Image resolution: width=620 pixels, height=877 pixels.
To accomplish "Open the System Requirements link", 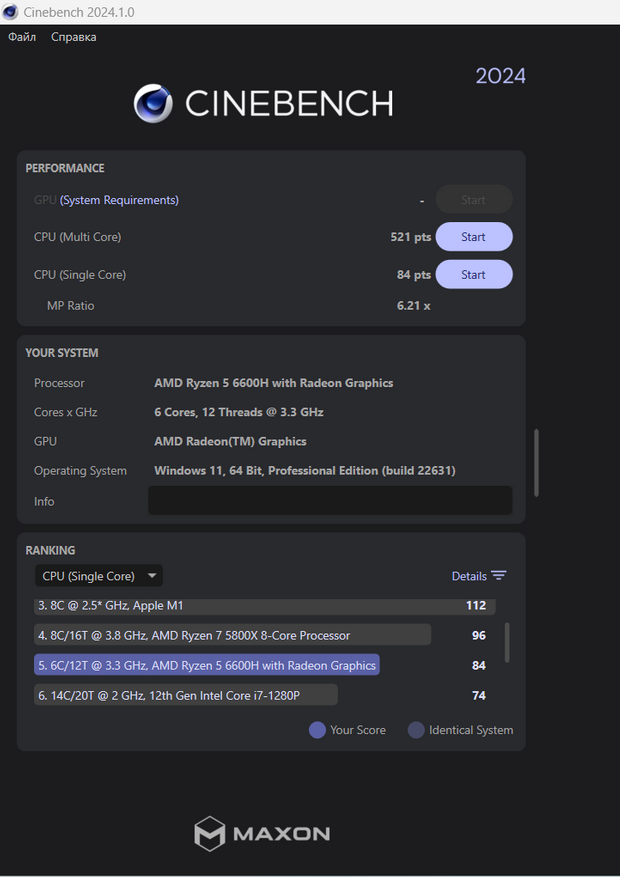I will point(119,200).
